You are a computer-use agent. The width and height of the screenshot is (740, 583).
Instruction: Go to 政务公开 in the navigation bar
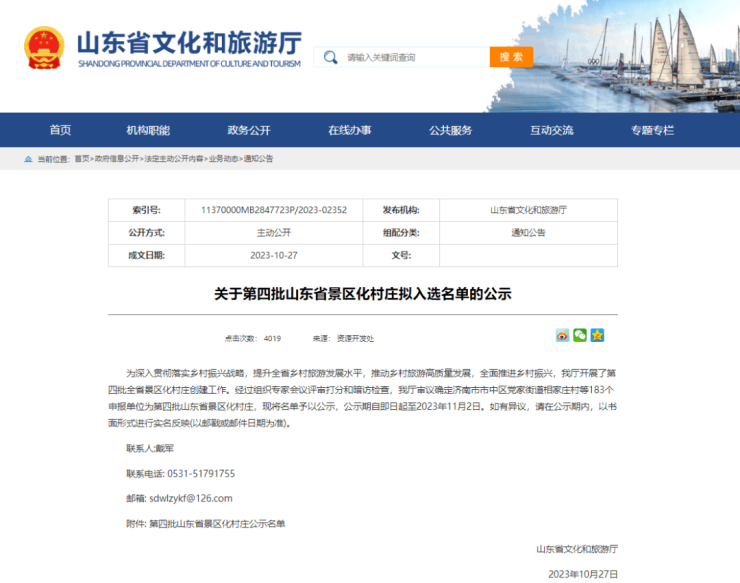tap(248, 130)
